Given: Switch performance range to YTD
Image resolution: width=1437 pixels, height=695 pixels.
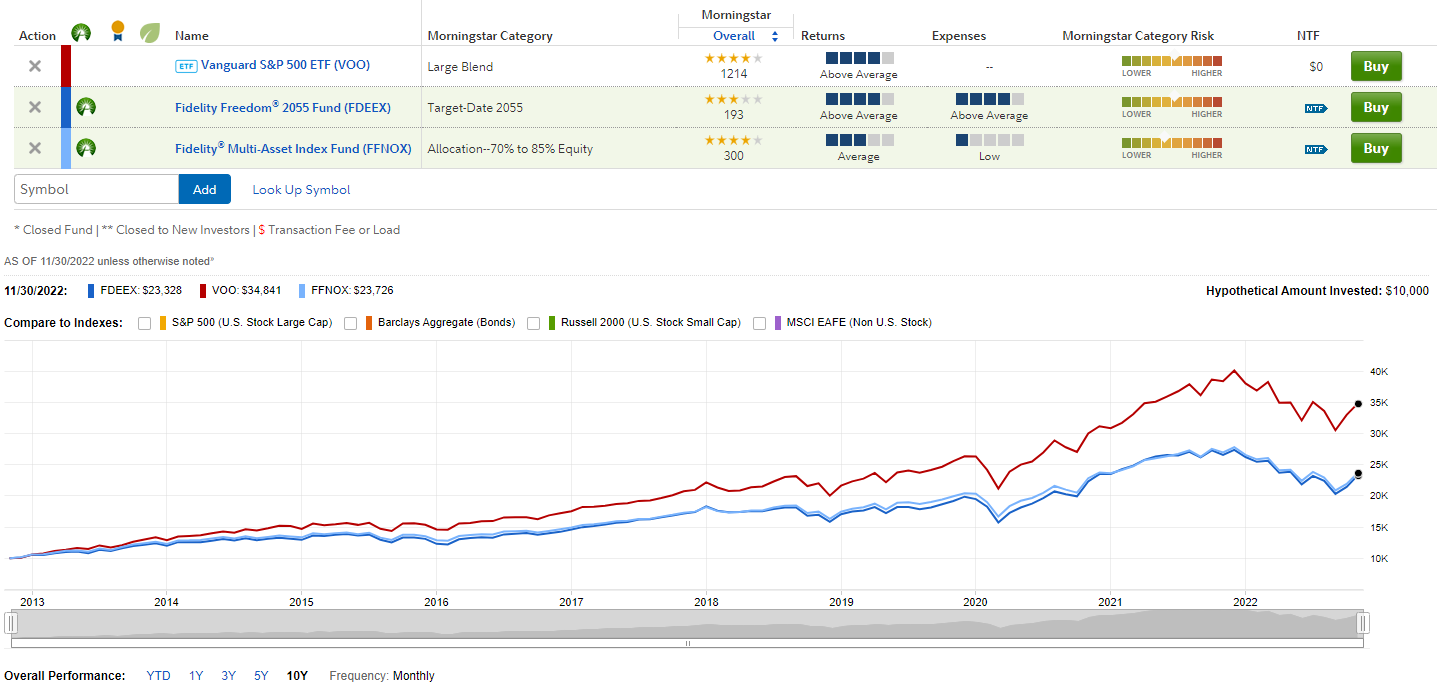Looking at the screenshot, I should pos(158,676).
